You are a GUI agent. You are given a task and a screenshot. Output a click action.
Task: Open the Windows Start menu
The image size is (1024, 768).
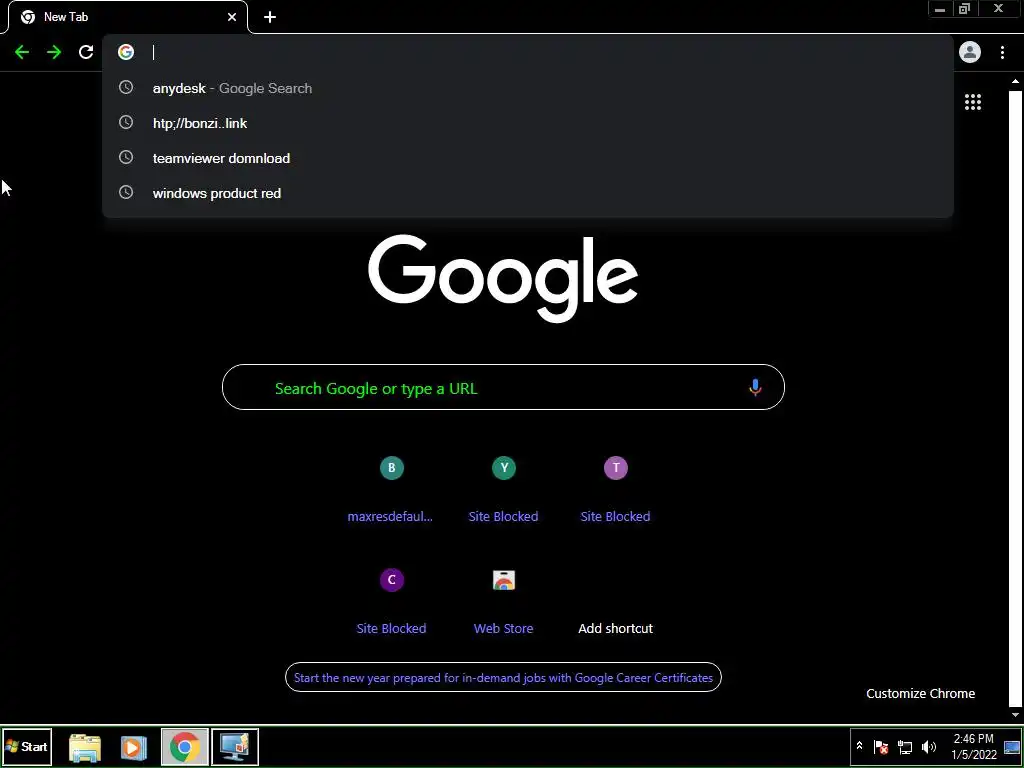pos(27,746)
